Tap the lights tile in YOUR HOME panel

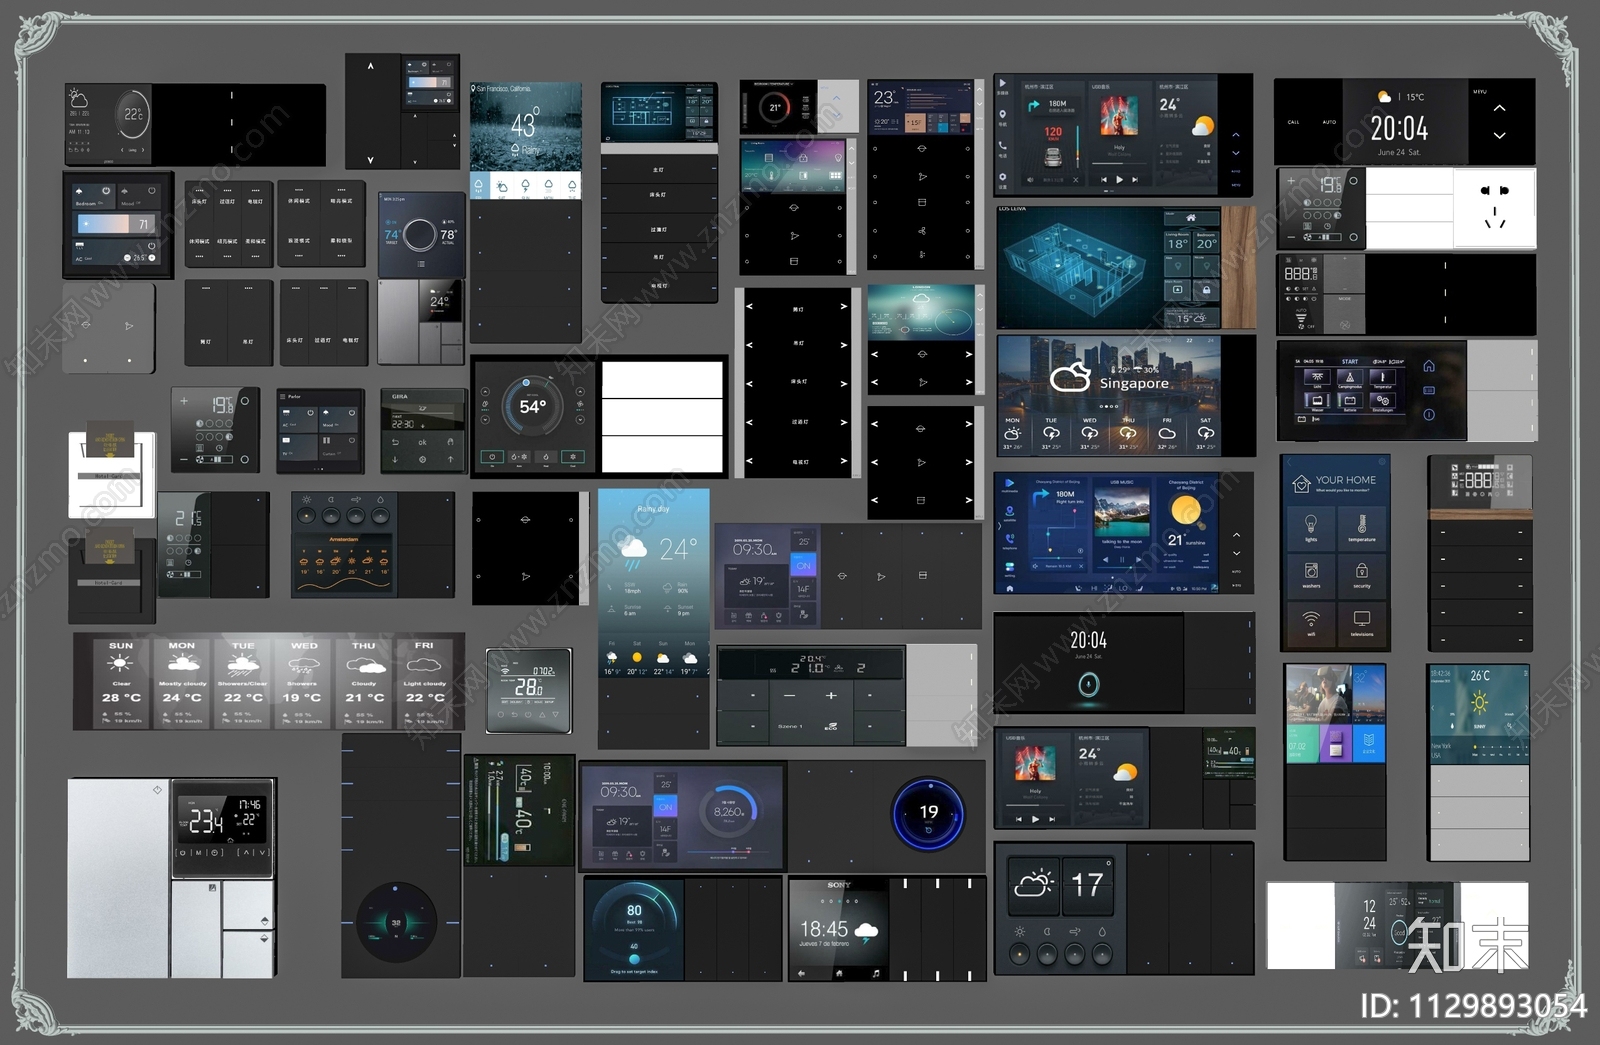[1311, 526]
